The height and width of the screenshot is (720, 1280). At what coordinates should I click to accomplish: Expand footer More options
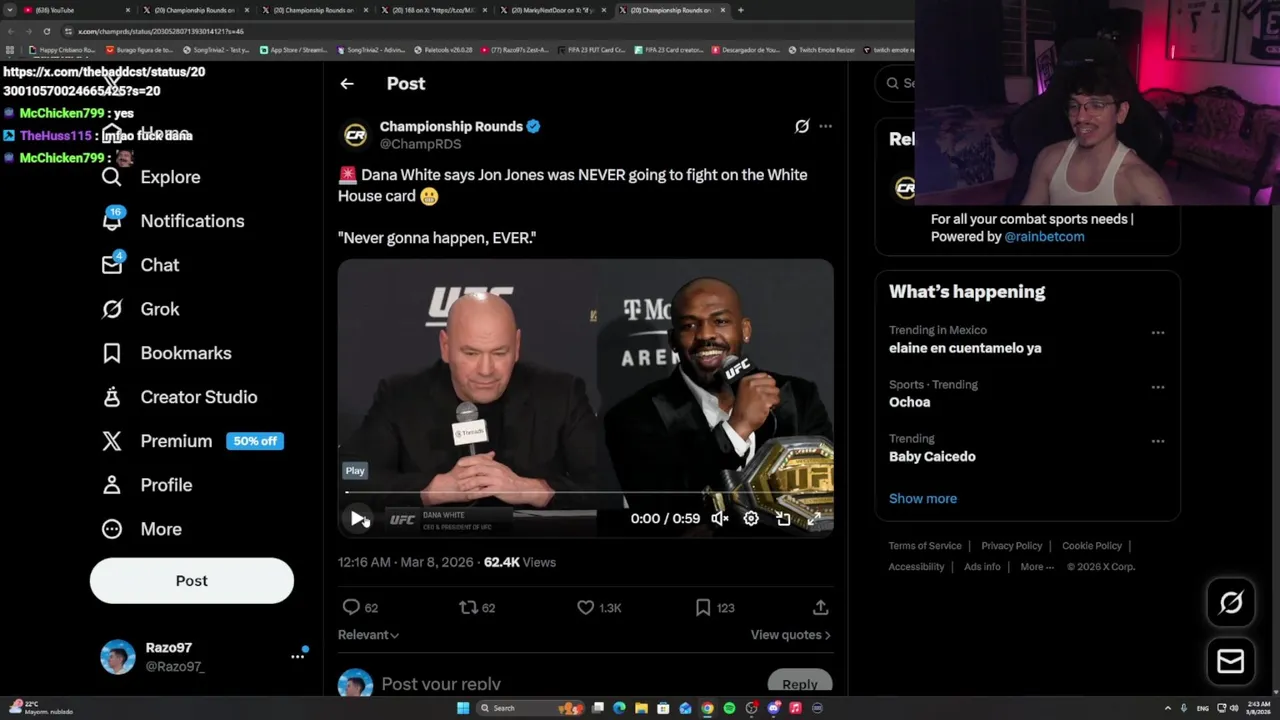(x=1037, y=567)
